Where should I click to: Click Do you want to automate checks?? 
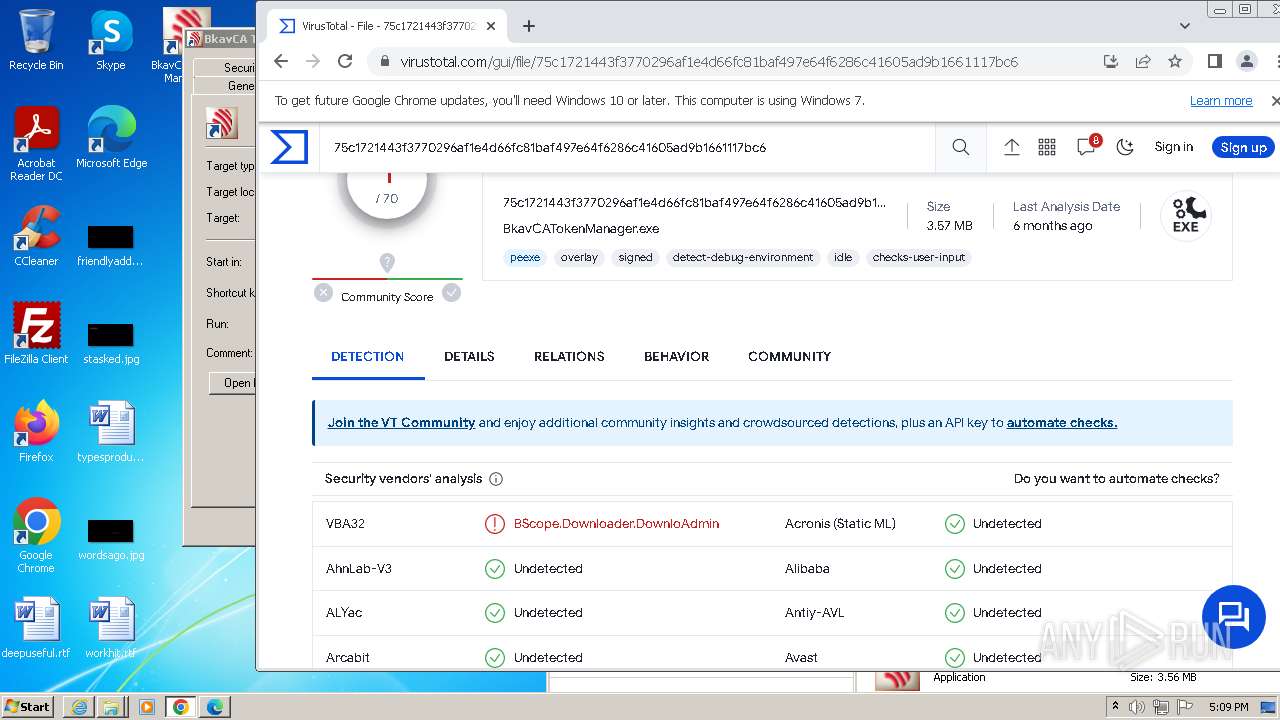[x=1117, y=479]
